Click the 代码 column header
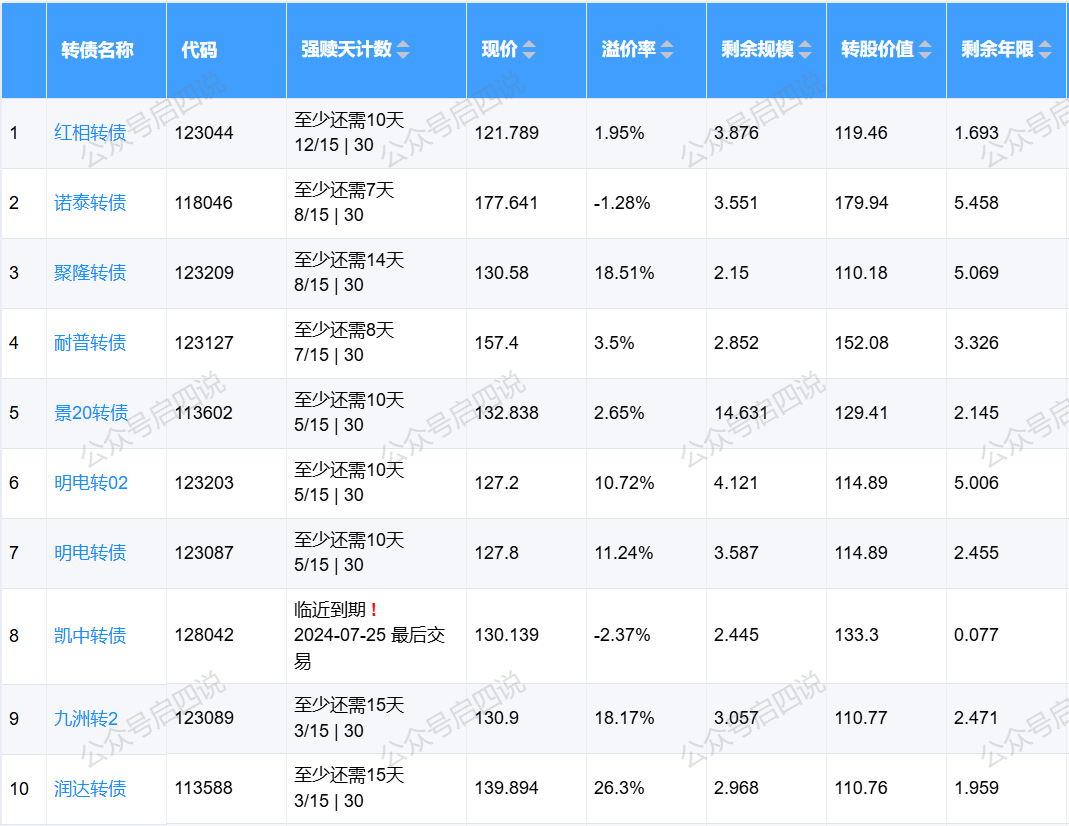Image resolution: width=1069 pixels, height=826 pixels. tap(199, 50)
